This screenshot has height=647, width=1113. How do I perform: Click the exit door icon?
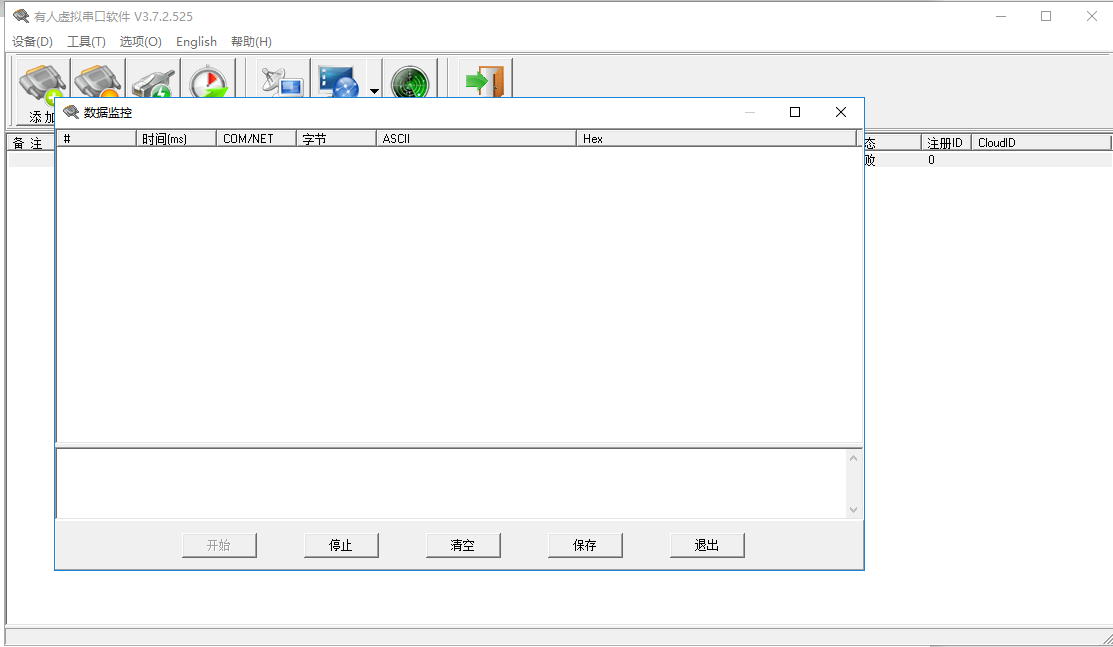[x=485, y=80]
